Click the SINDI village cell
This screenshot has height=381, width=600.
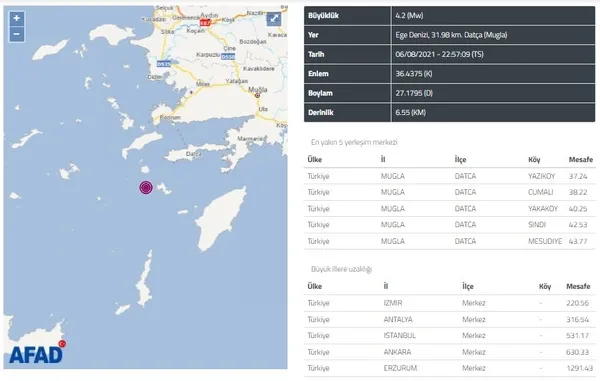tap(536, 225)
